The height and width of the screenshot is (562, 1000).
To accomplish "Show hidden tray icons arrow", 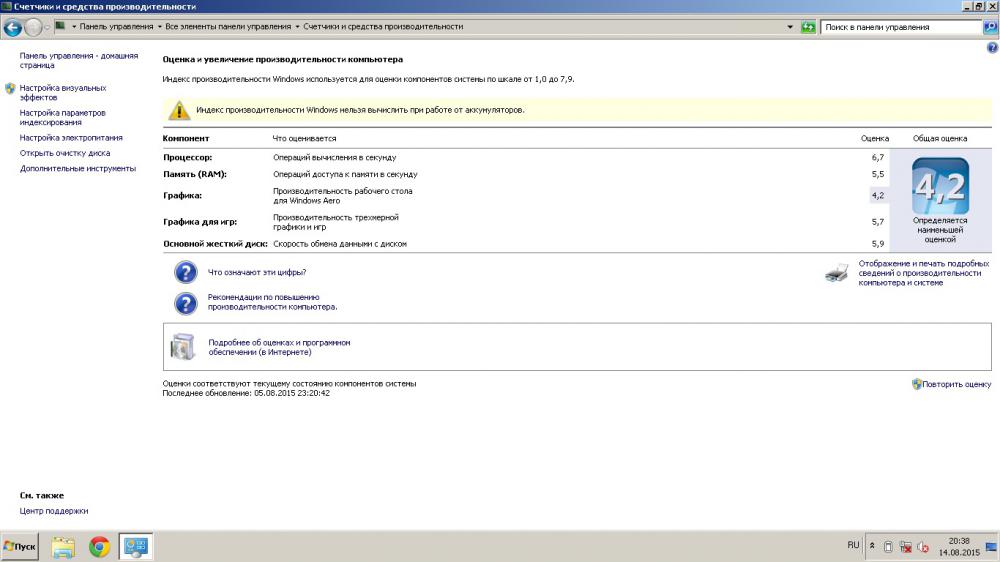I will [x=872, y=546].
